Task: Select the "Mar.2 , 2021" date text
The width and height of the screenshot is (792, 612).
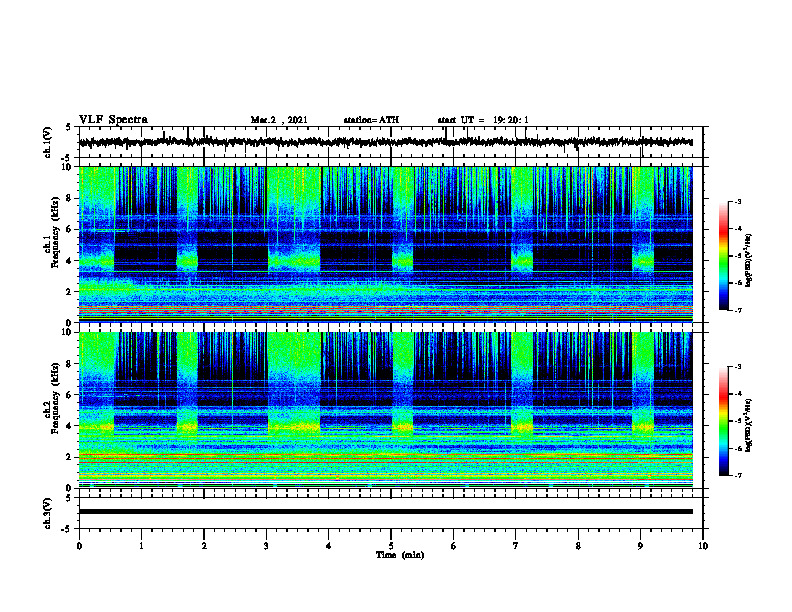Action: (279, 120)
